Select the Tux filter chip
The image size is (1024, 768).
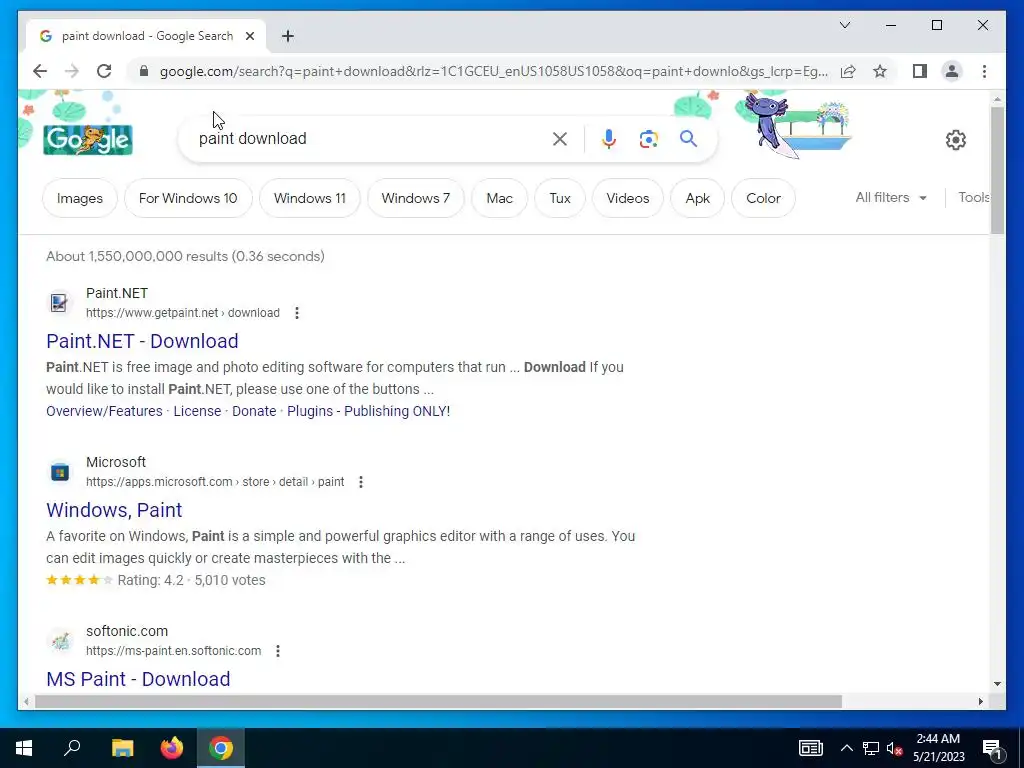click(560, 198)
